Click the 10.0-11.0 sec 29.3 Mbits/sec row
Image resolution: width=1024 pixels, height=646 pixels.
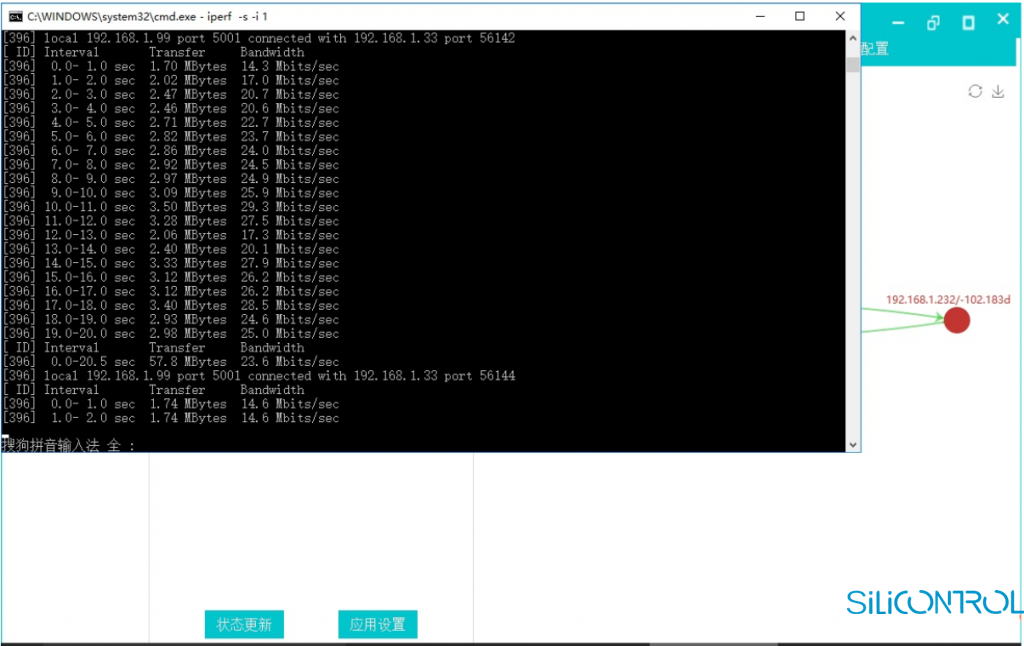click(171, 207)
